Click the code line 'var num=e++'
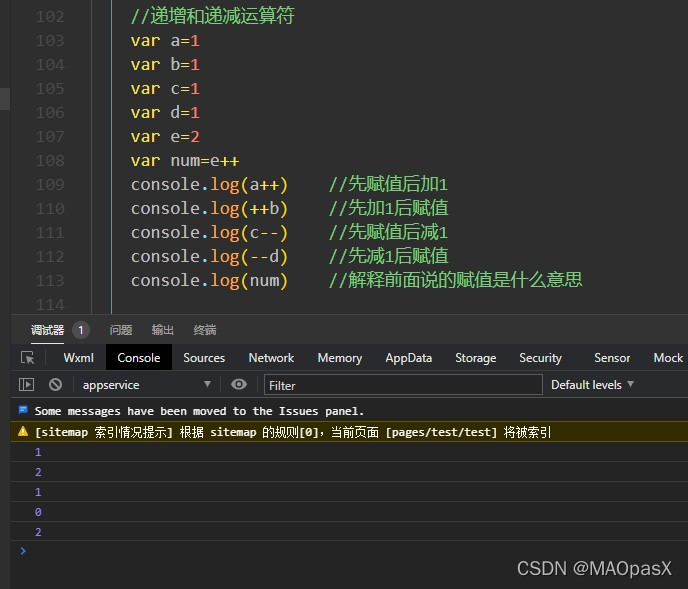The width and height of the screenshot is (688, 589). click(x=185, y=161)
